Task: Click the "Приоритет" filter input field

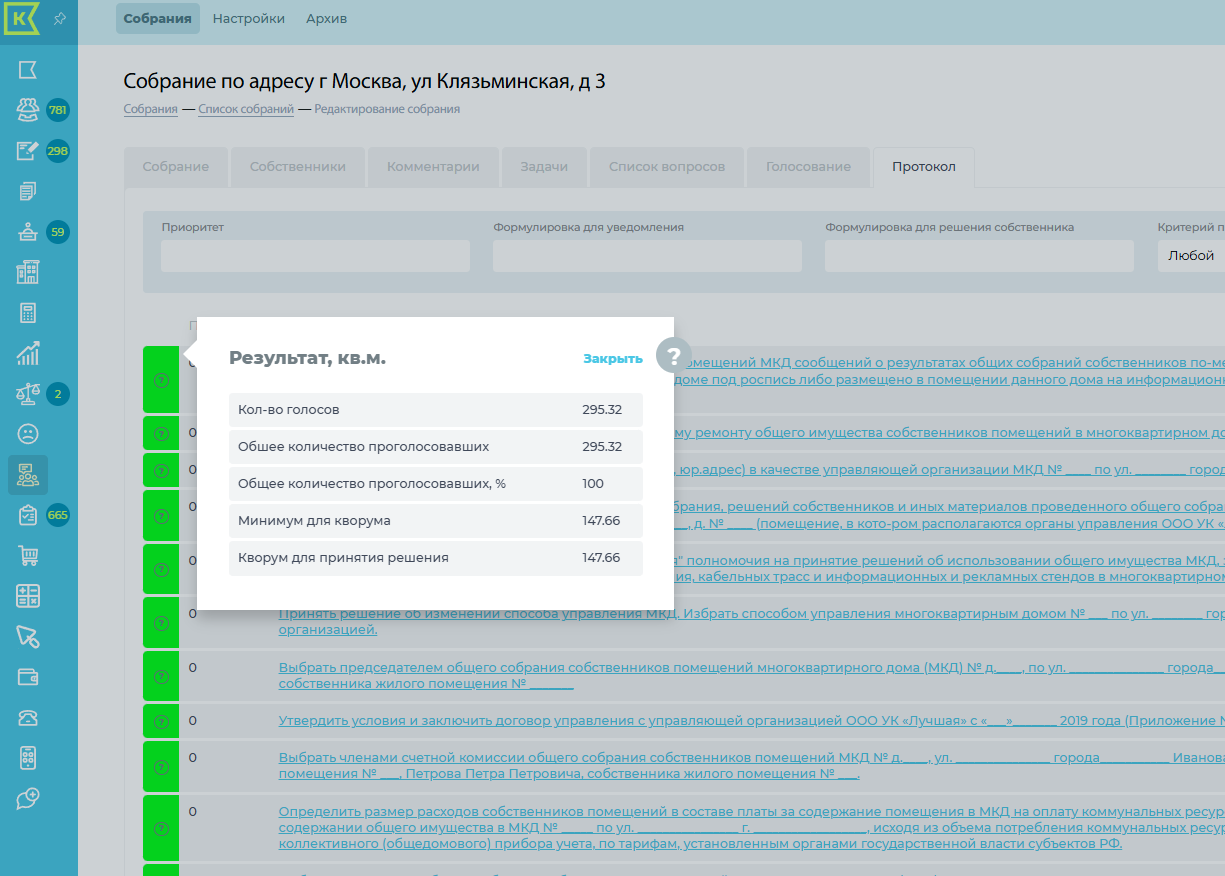Action: [x=315, y=256]
